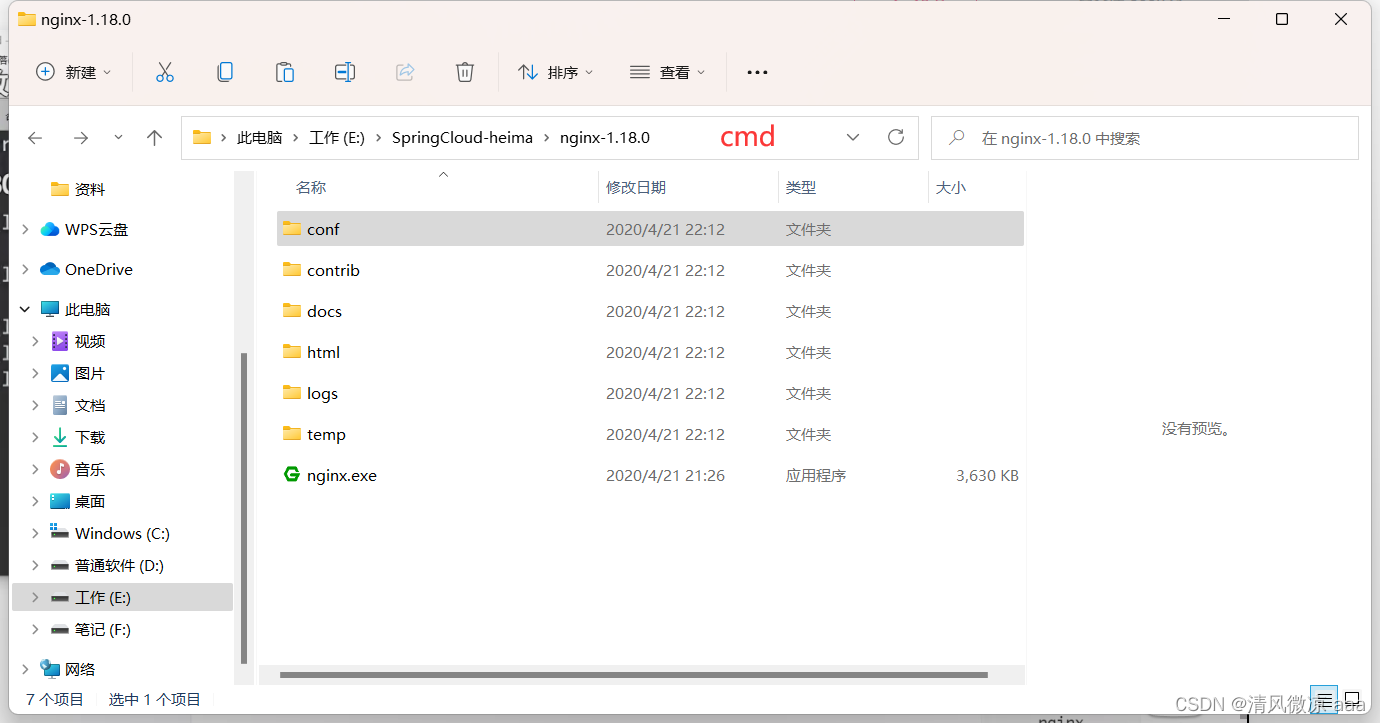This screenshot has height=723, width=1380.
Task: Sort files by 名称 column header
Action: [311, 187]
